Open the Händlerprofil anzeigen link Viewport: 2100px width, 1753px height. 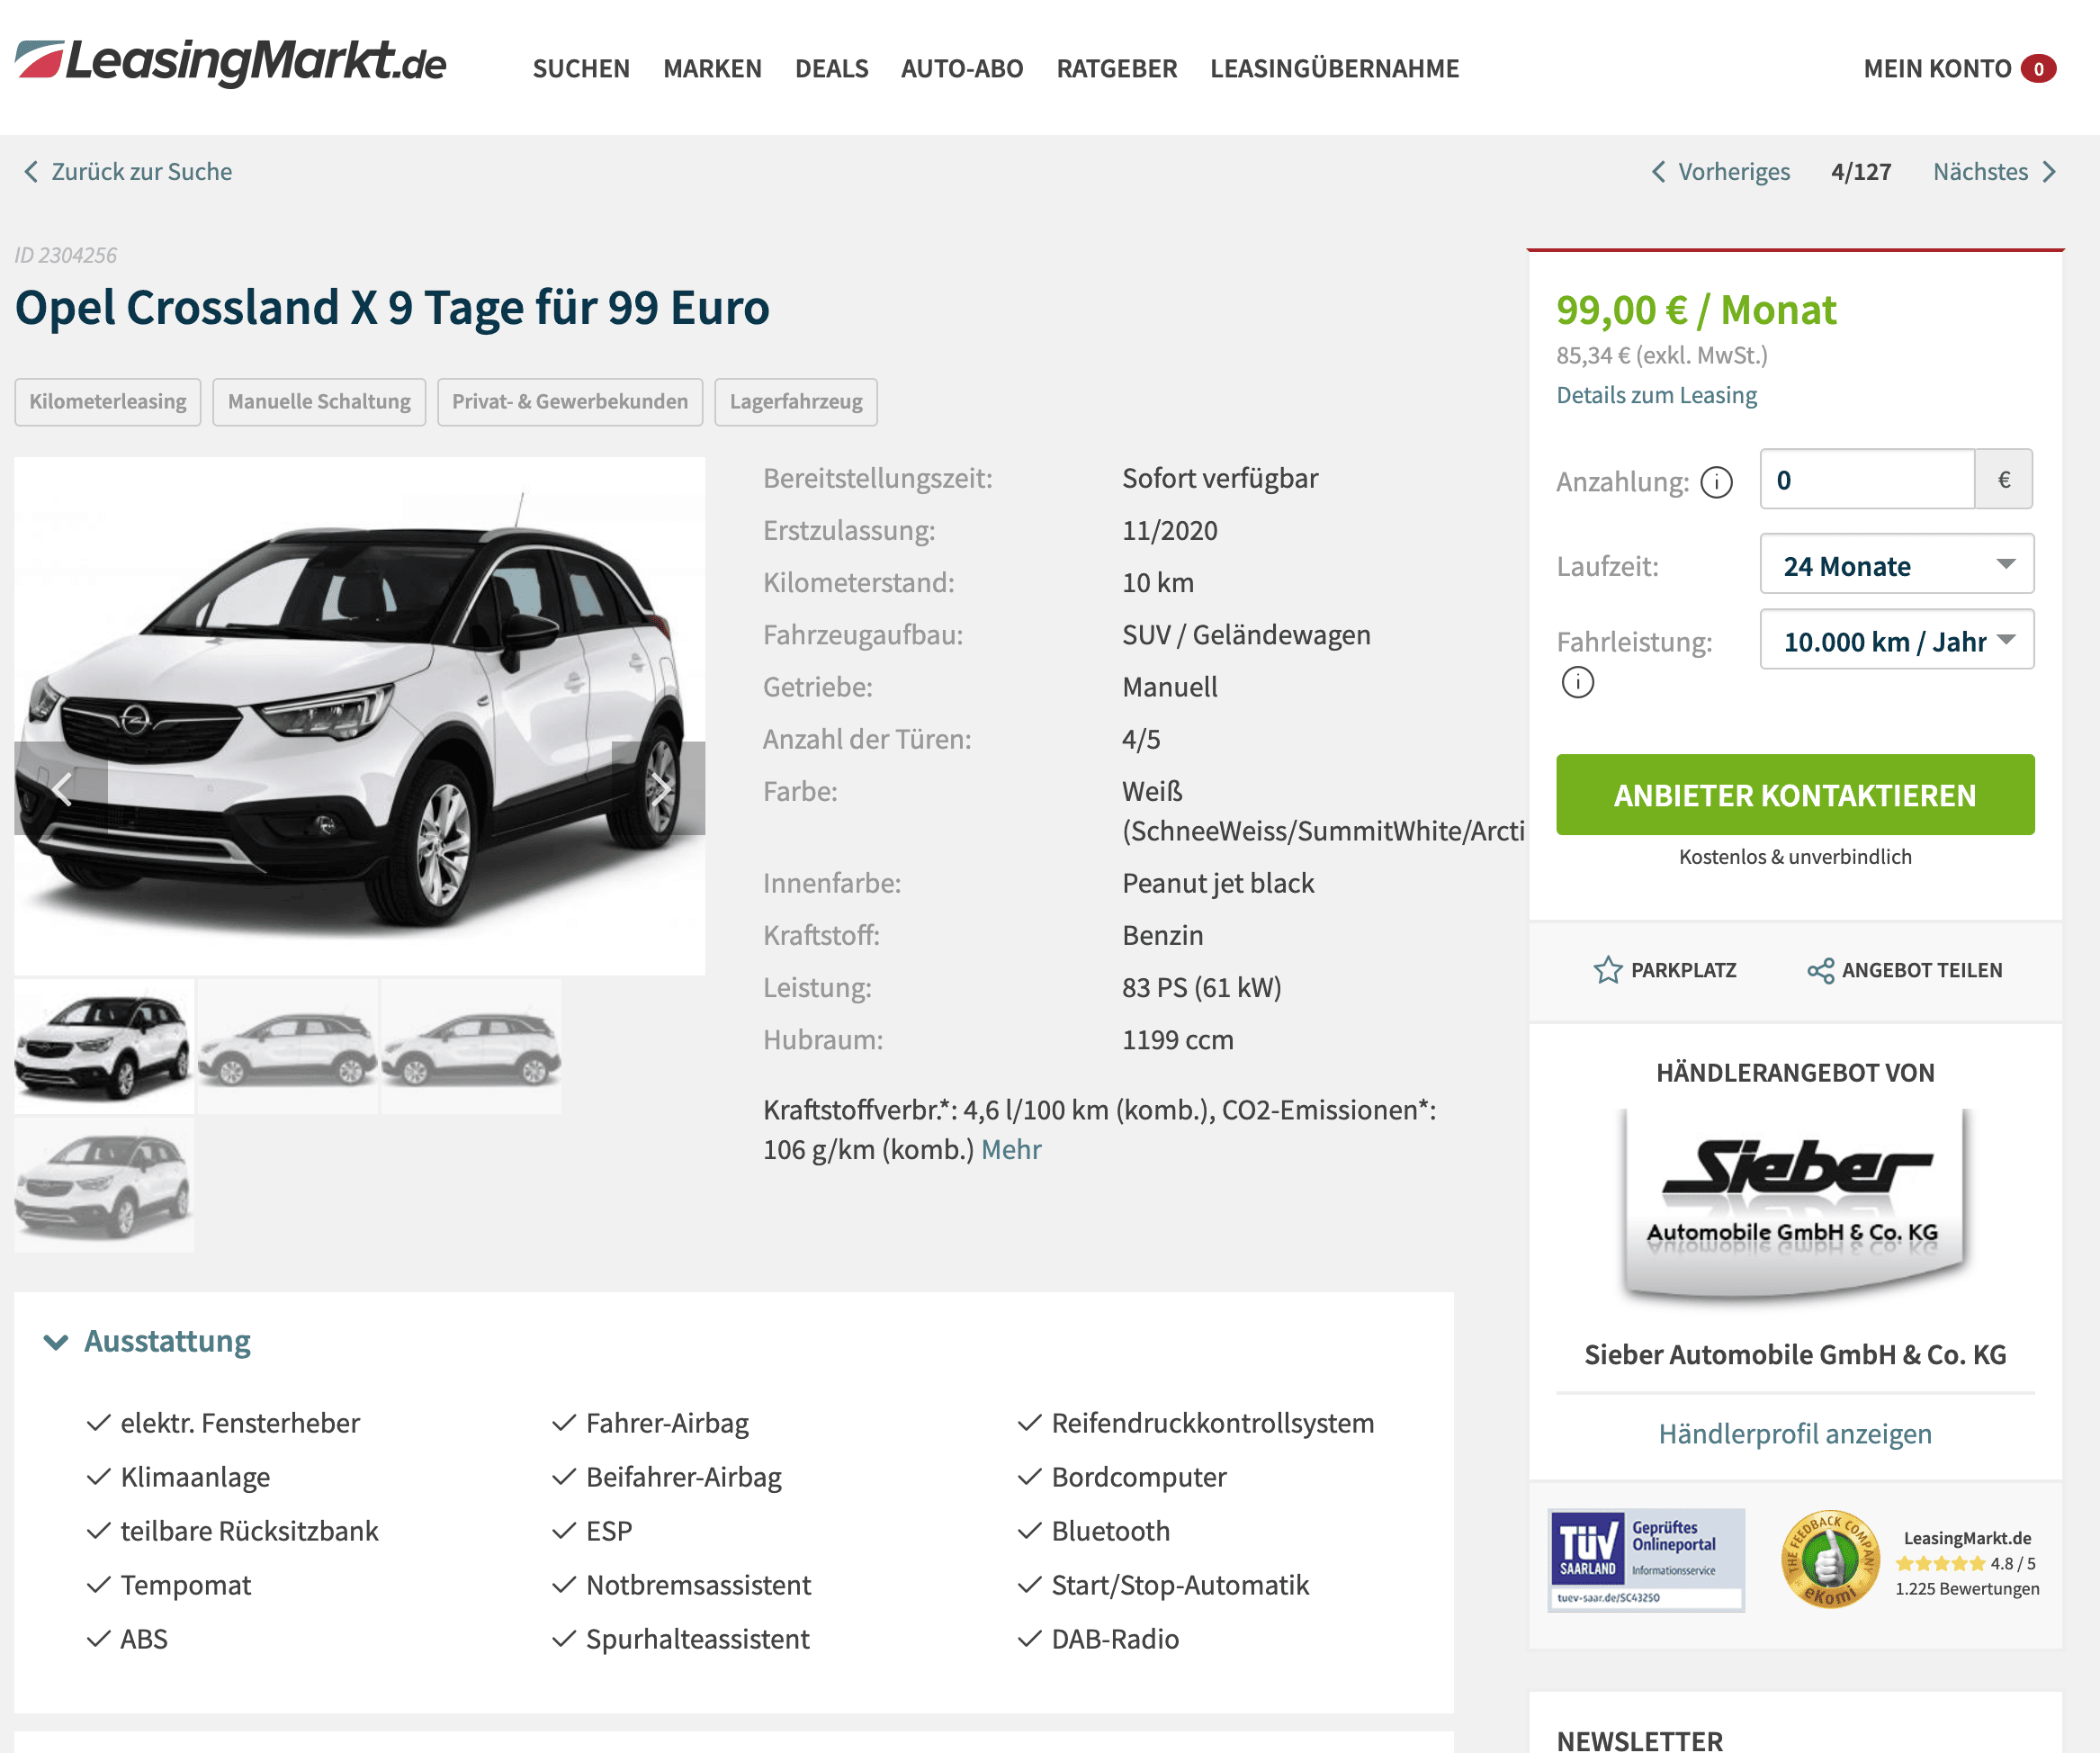click(x=1795, y=1433)
